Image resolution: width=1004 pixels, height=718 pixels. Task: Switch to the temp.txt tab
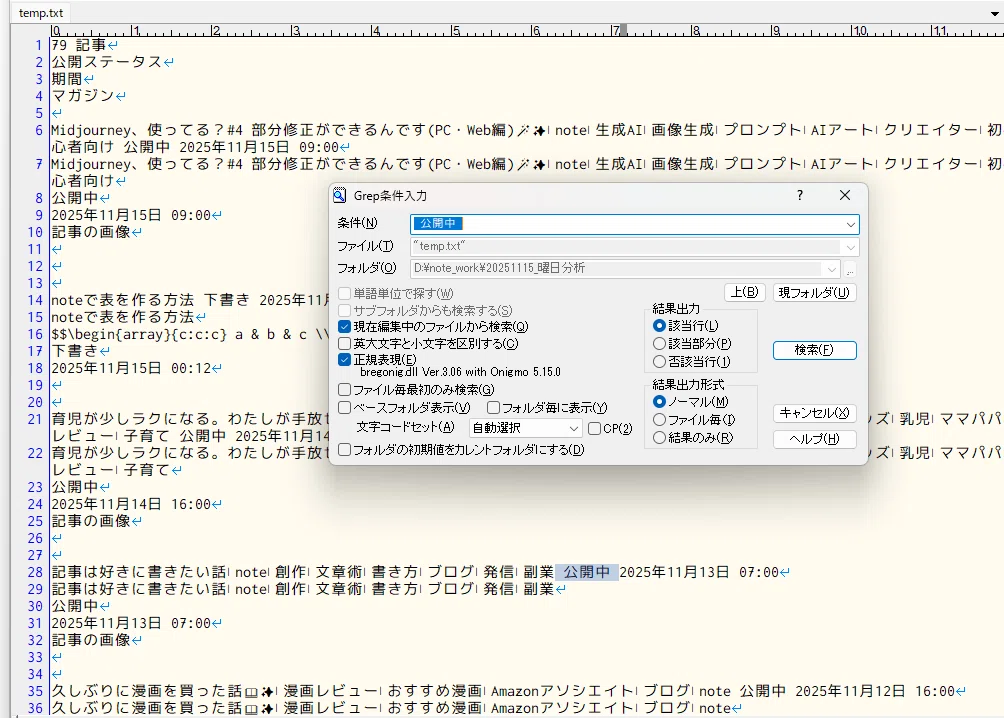pyautogui.click(x=41, y=13)
